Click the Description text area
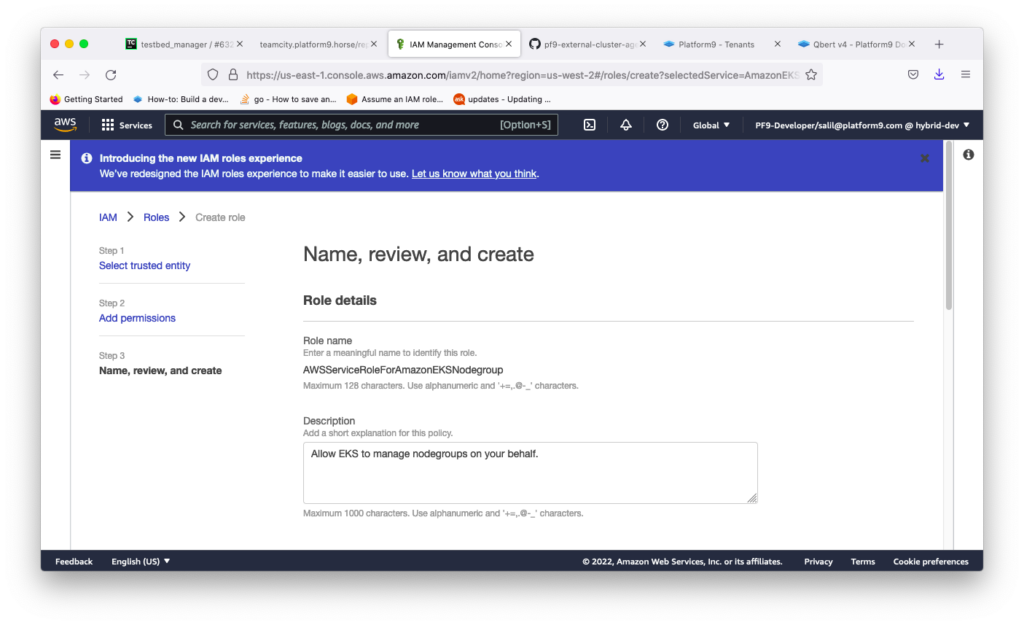1024x625 pixels. [x=530, y=473]
